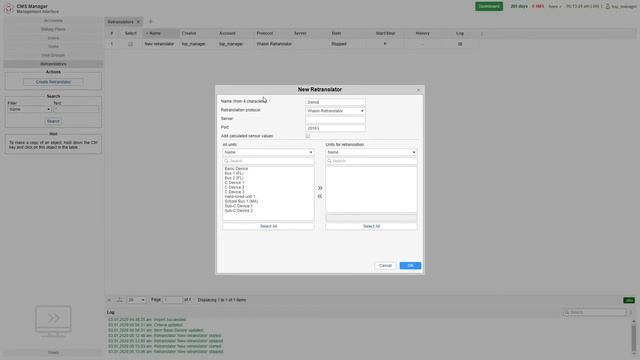Screen dimensions: 640x360
Task: Sort table by Name column header
Action: click(x=161, y=33)
